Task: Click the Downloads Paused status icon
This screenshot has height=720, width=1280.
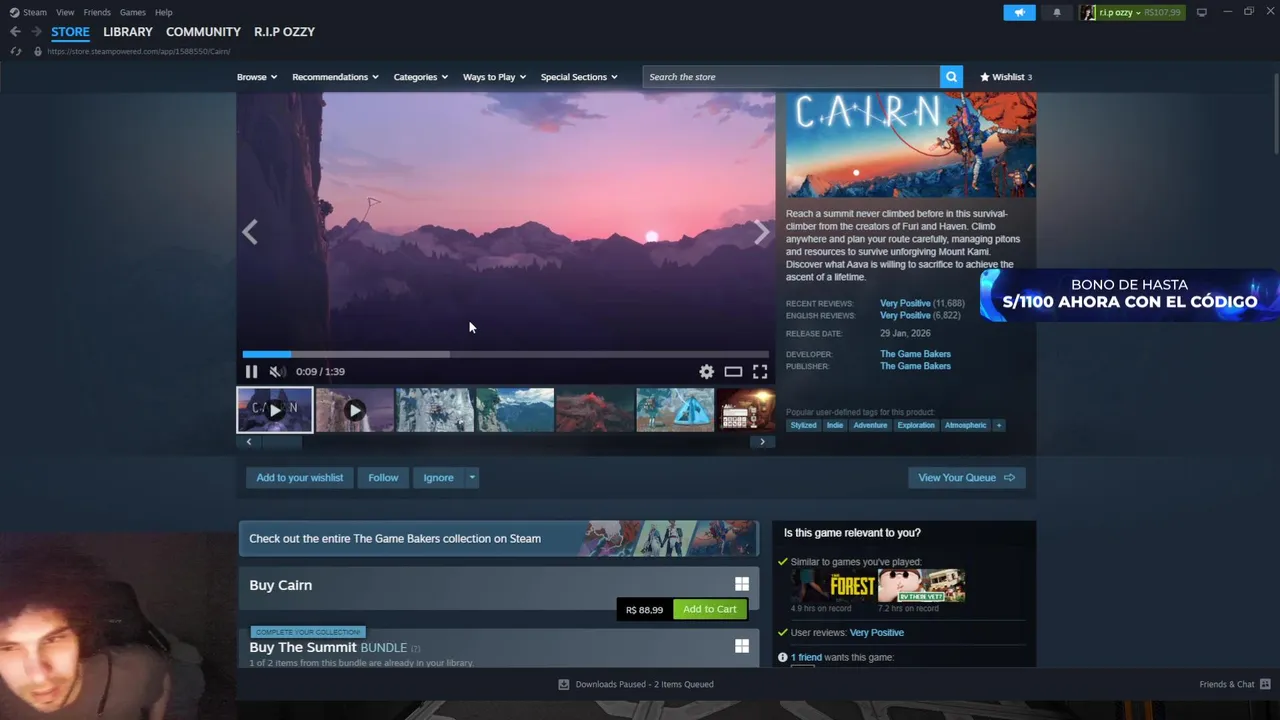Action: pos(564,684)
